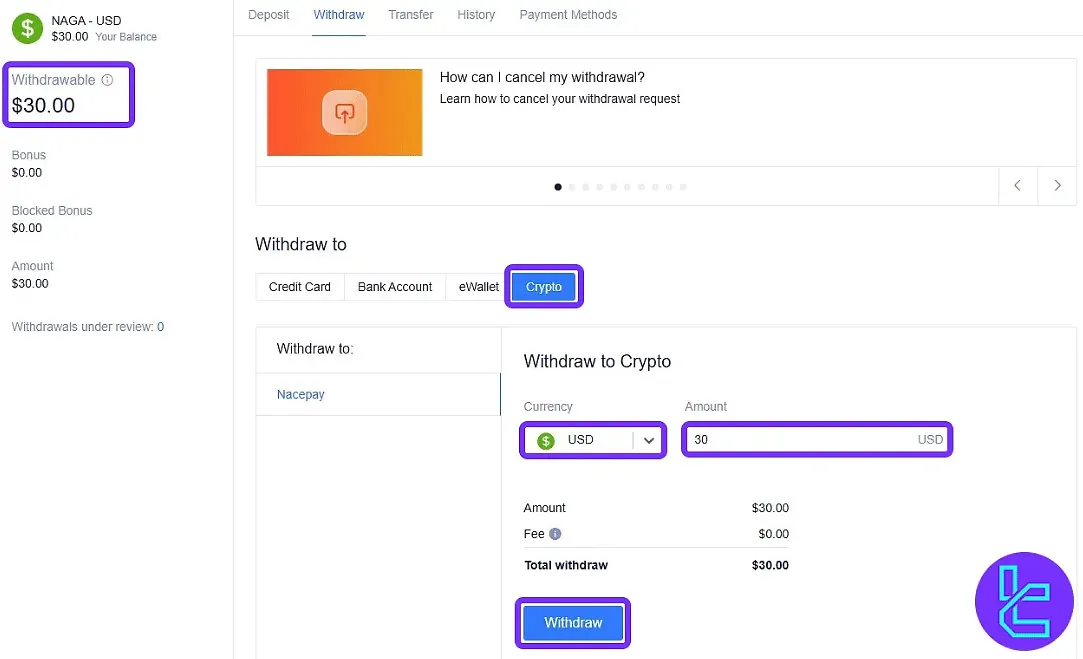
Task: Click the orange withdrawal banner icon
Action: (344, 112)
